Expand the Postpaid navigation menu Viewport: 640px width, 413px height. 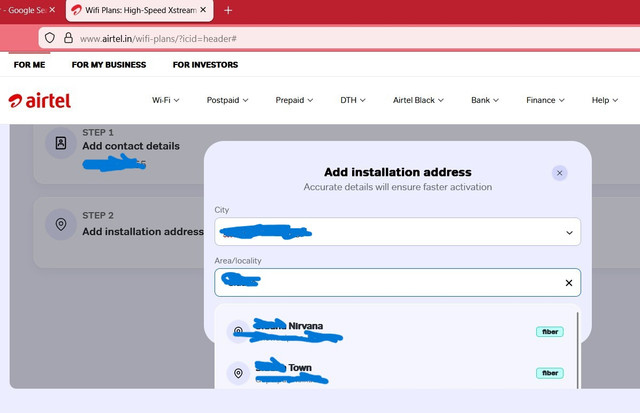227,100
